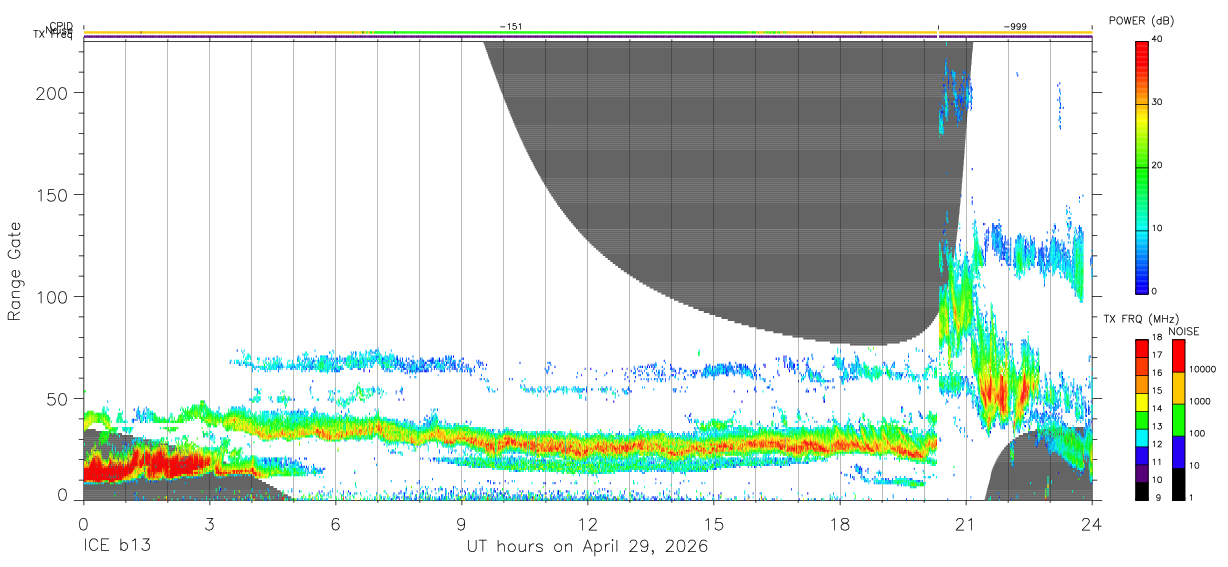Click the 12 tick on the UT hours axis
The height and width of the screenshot is (567, 1228).
(x=588, y=523)
